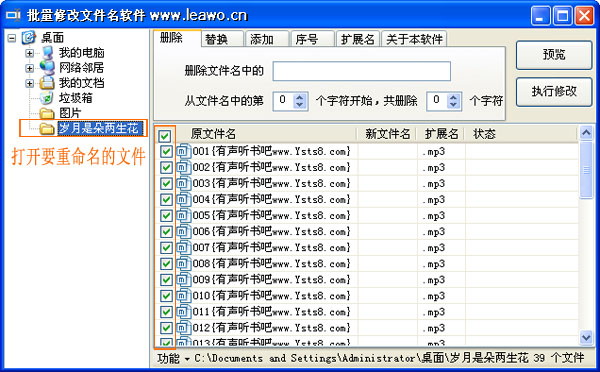600x372 pixels.
Task: Expand the 我的文档 tree node
Action: click(x=29, y=83)
